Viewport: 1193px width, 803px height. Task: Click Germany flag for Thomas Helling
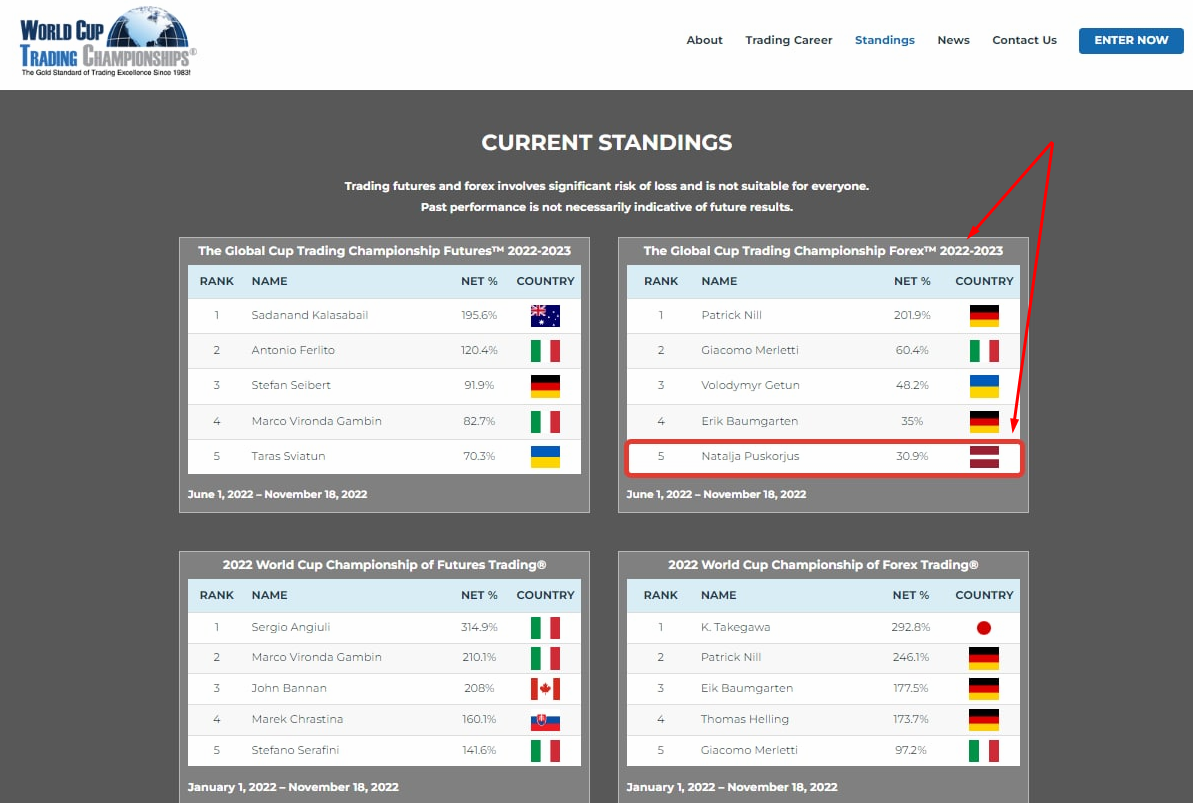(x=984, y=720)
